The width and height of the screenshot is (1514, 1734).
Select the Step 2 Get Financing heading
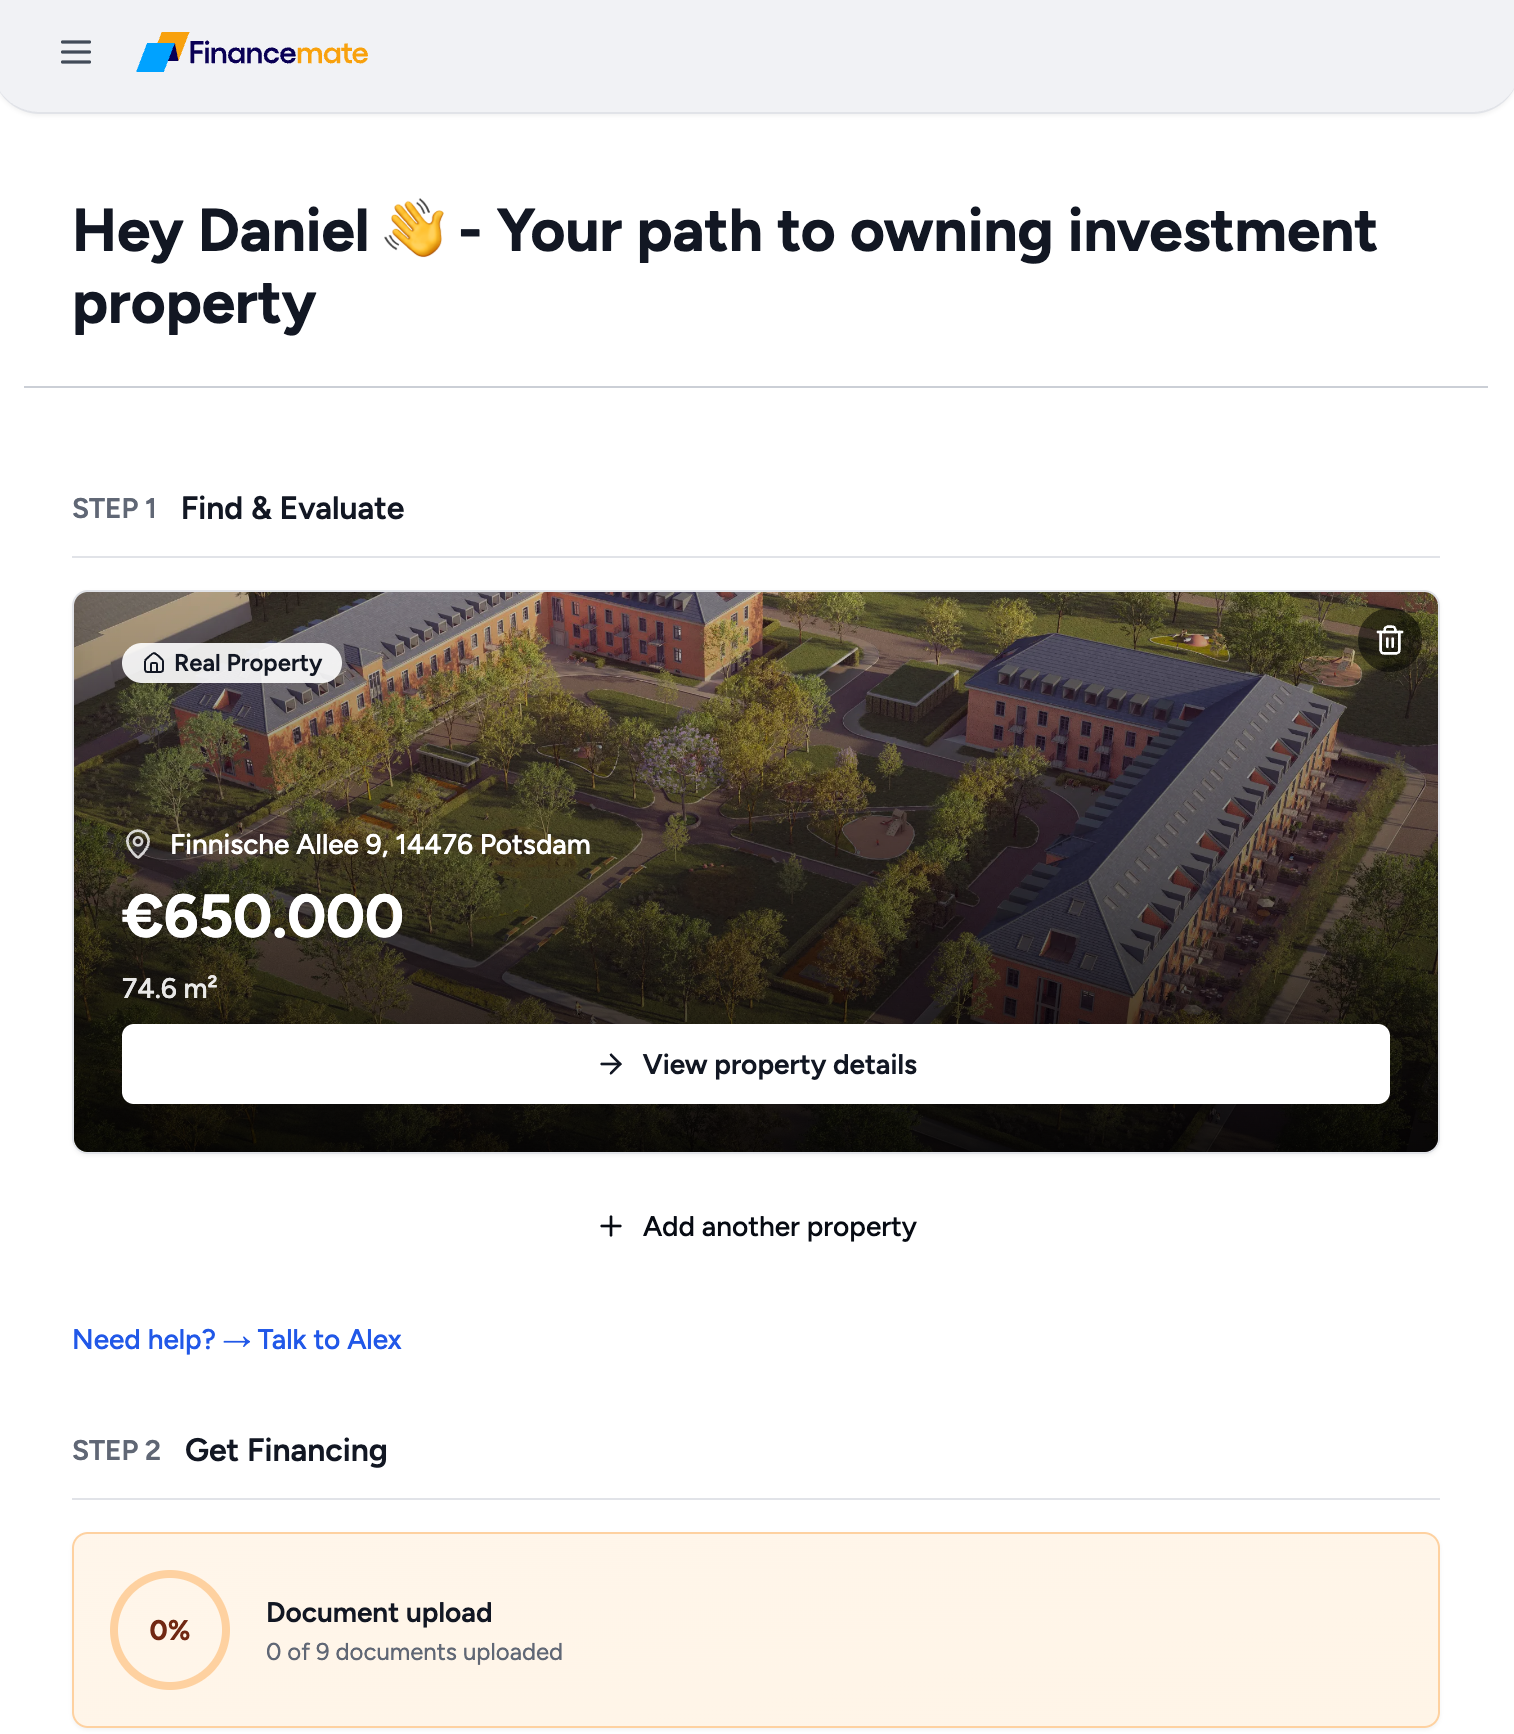(286, 1450)
